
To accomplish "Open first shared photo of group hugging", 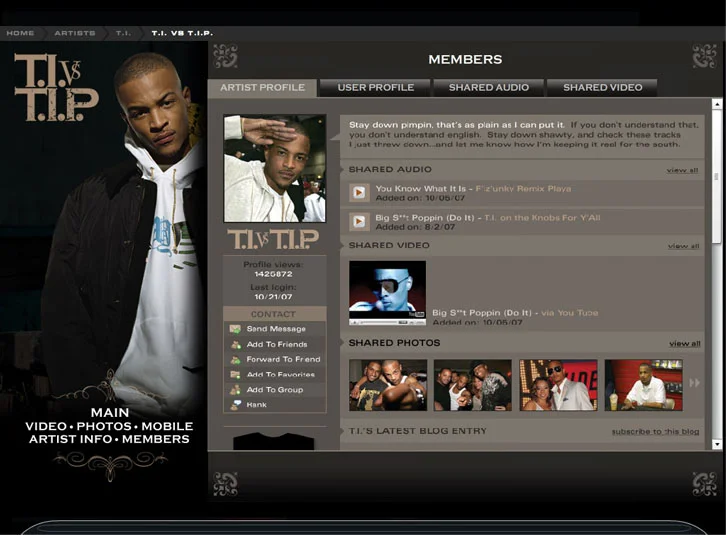I will (x=388, y=385).
